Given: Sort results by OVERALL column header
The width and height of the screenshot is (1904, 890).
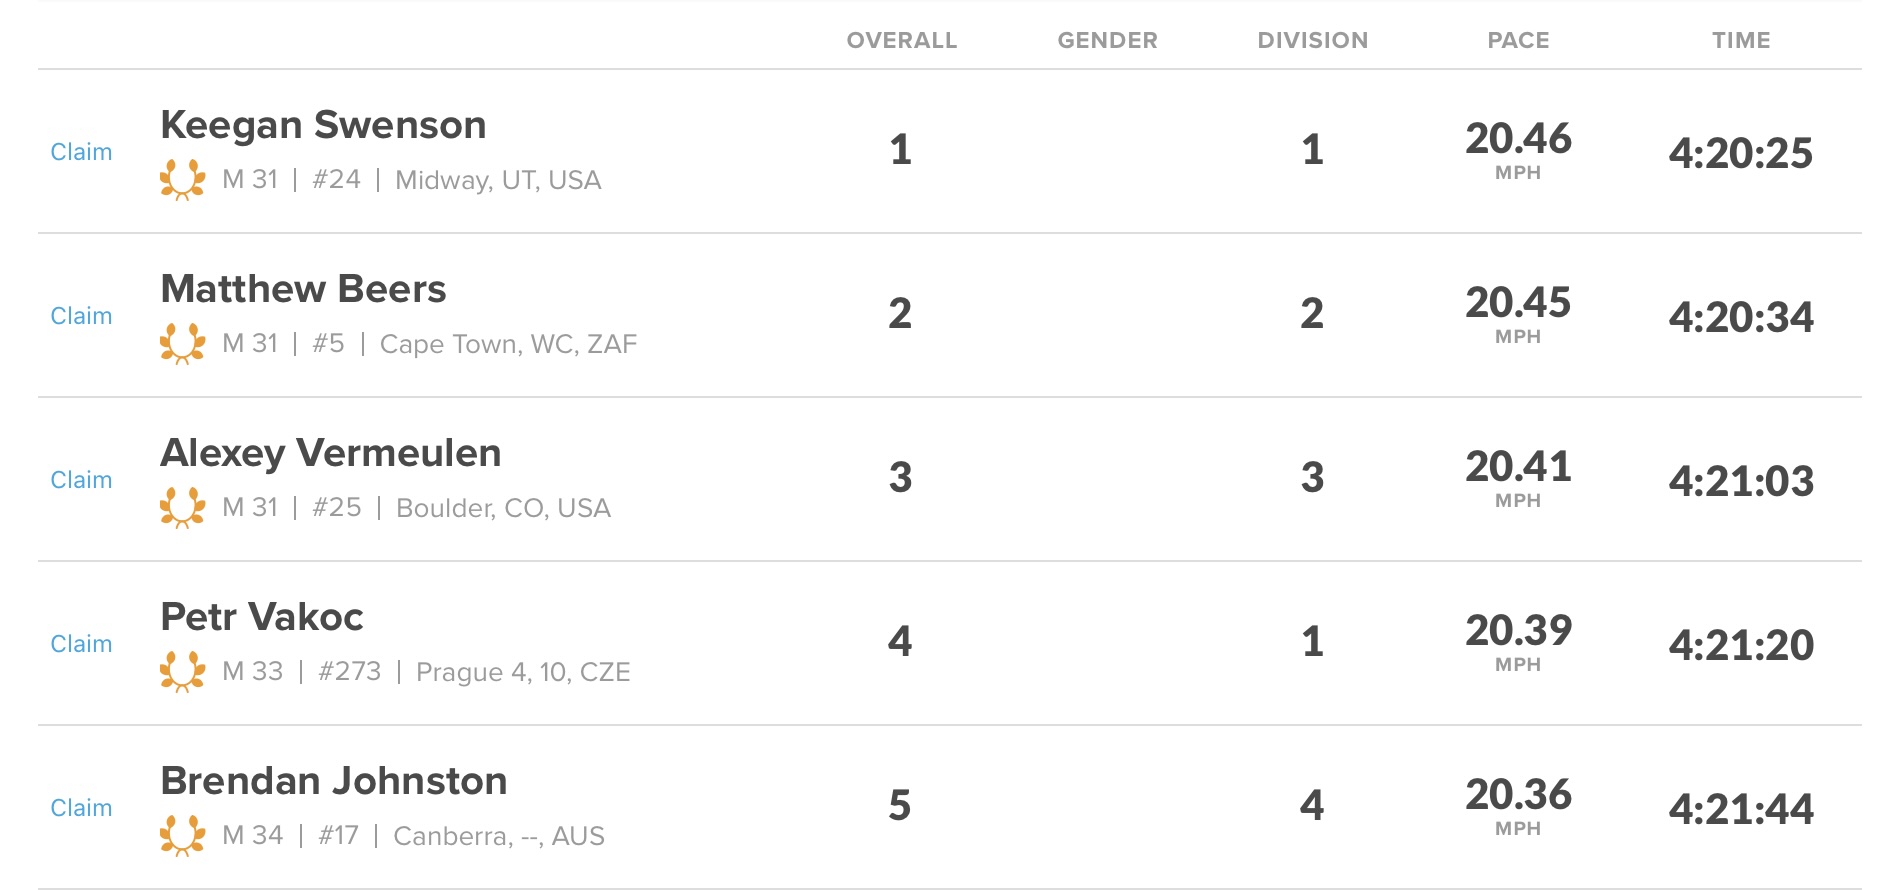Looking at the screenshot, I should click(902, 40).
